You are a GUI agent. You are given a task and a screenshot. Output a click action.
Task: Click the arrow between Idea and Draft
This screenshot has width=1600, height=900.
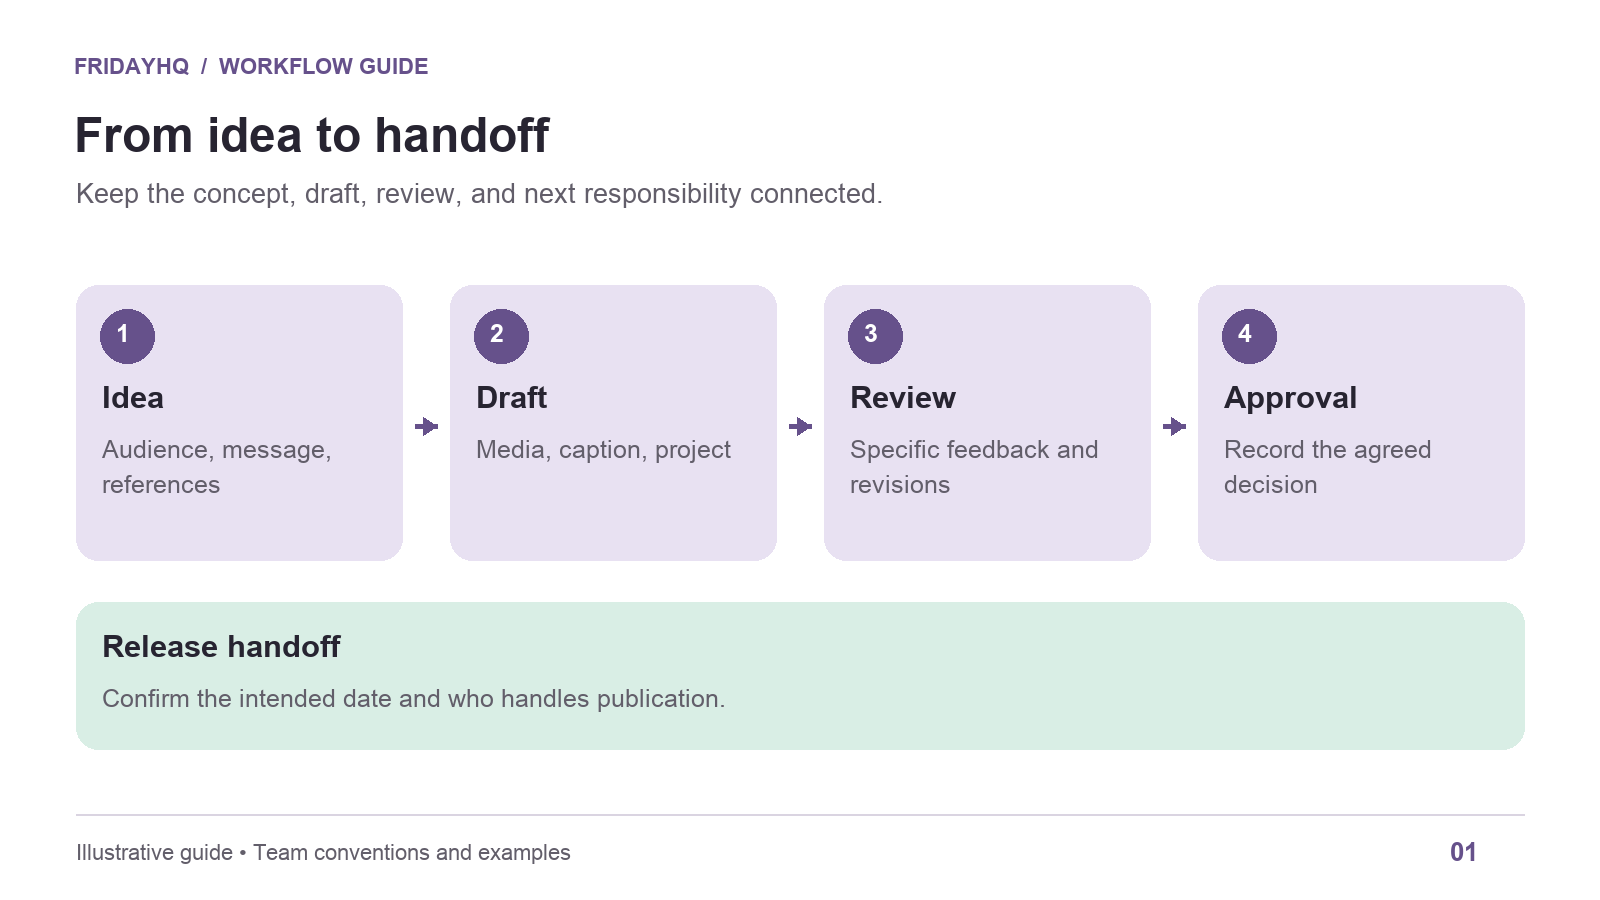[427, 427]
